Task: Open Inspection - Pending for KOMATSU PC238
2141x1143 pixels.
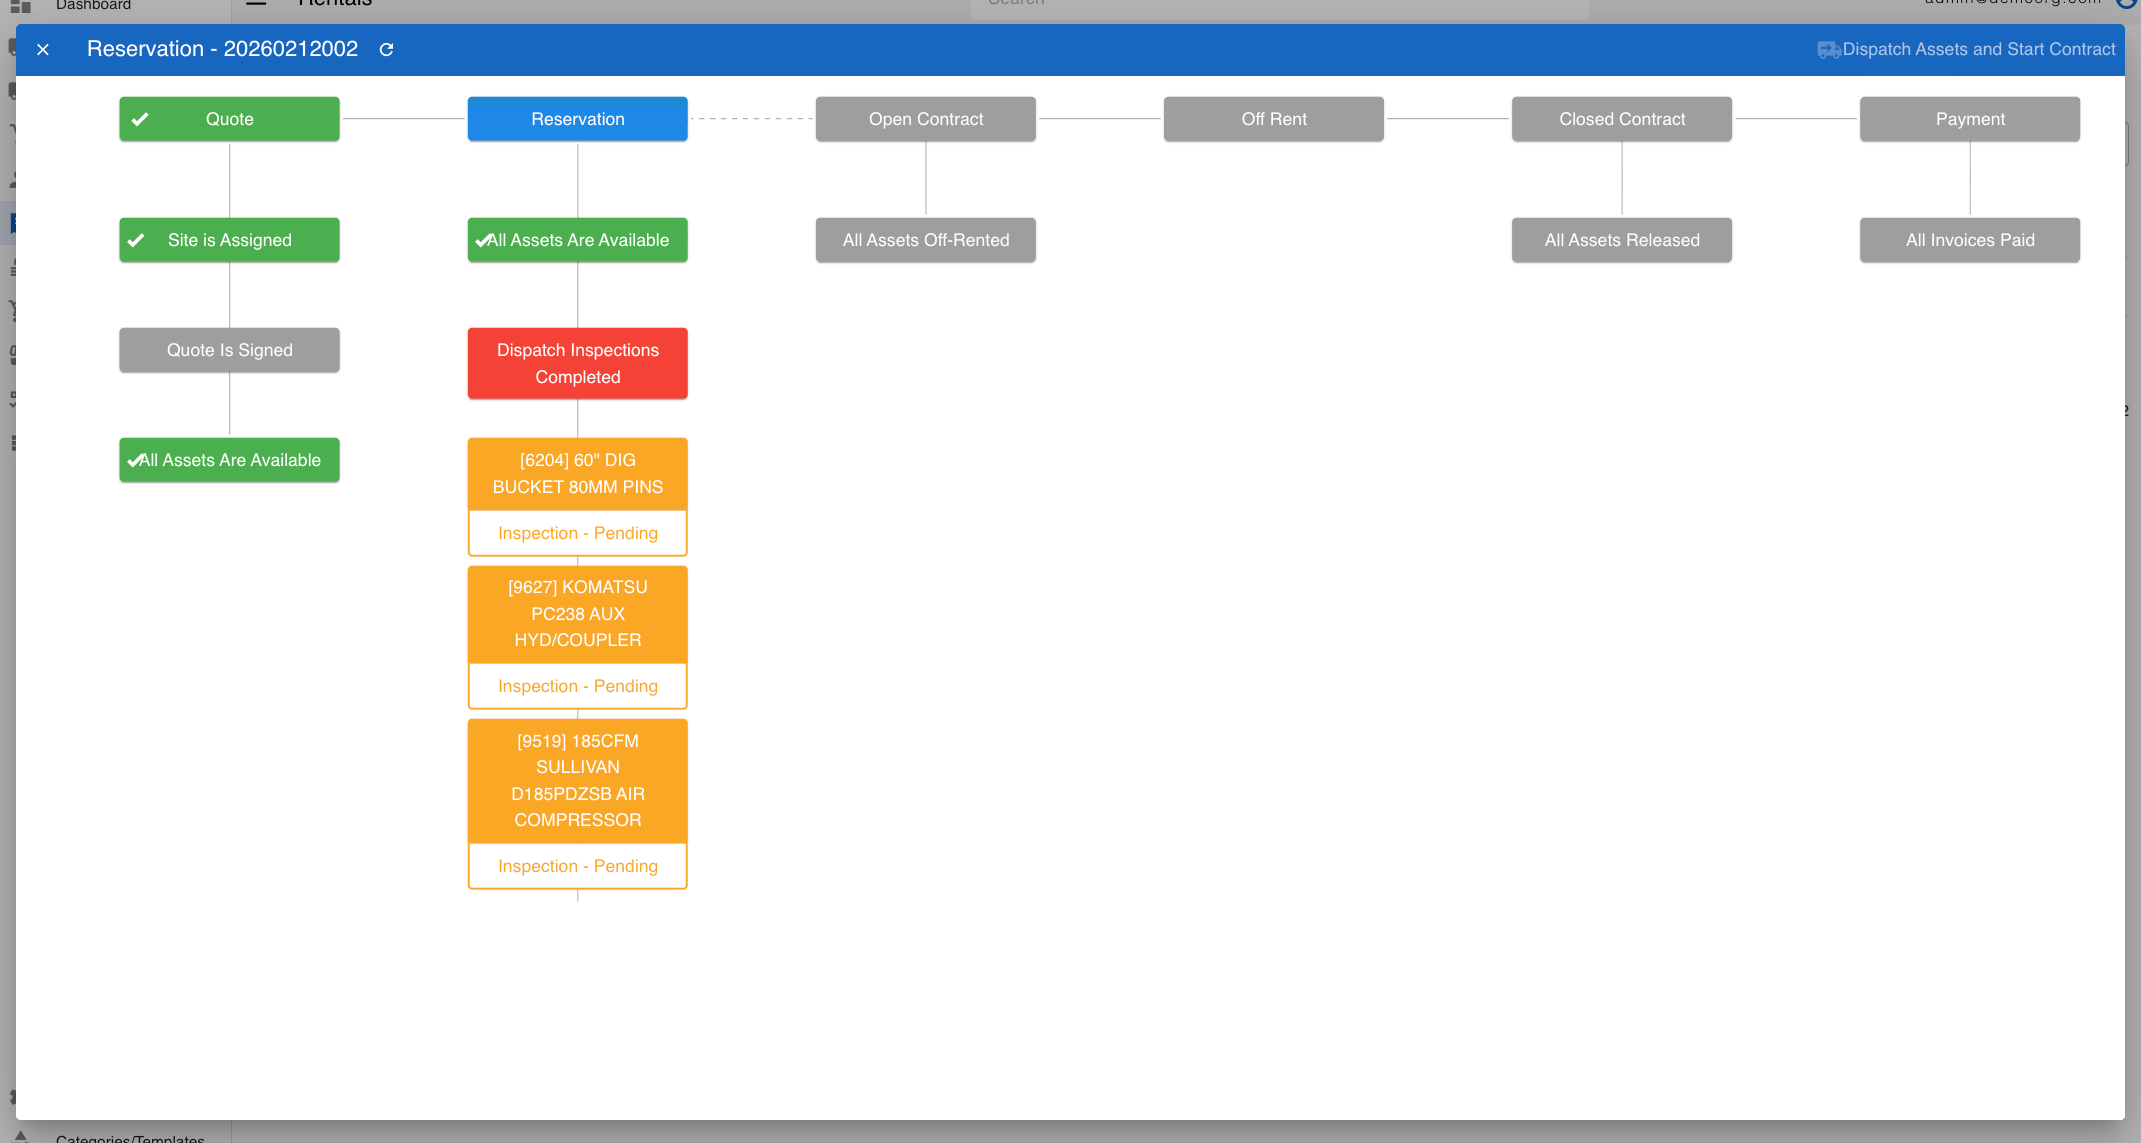Action: click(x=577, y=686)
